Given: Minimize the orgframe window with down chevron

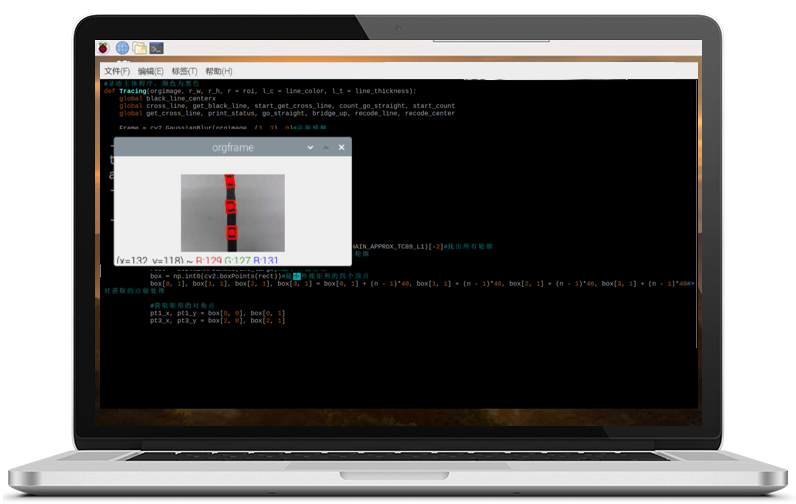Looking at the screenshot, I should point(310,147).
